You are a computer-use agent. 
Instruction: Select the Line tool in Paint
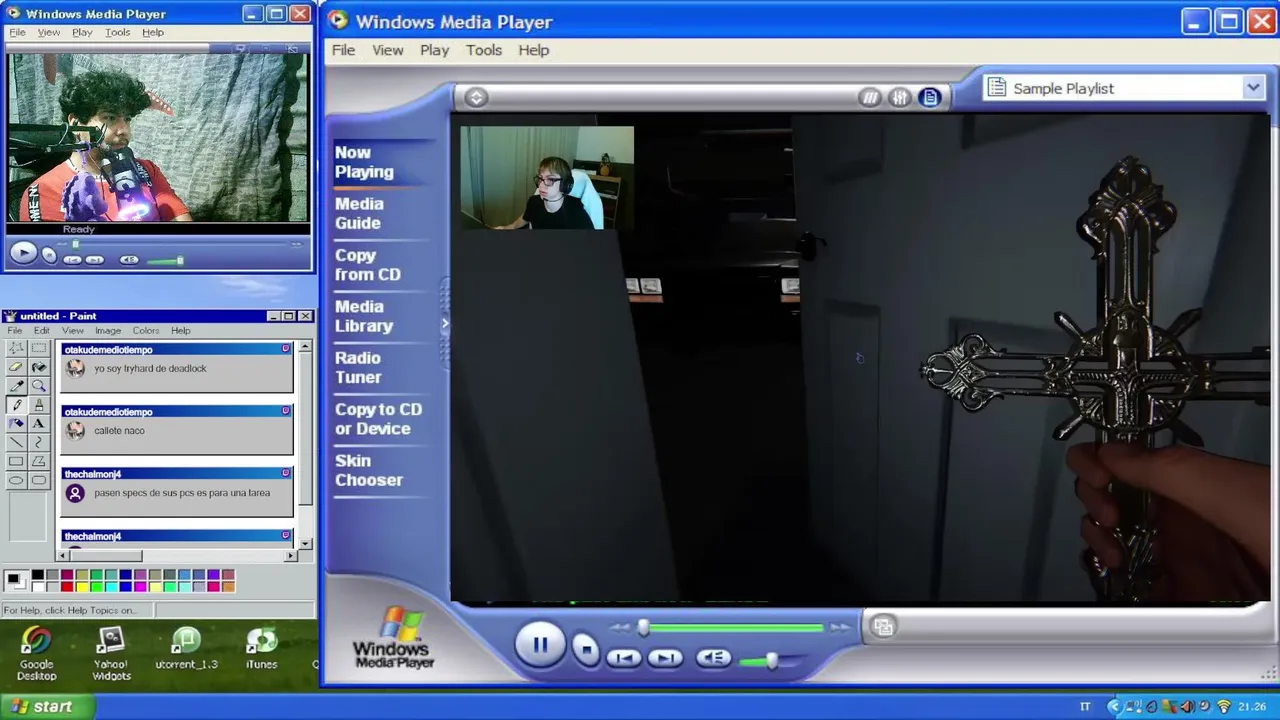16,443
